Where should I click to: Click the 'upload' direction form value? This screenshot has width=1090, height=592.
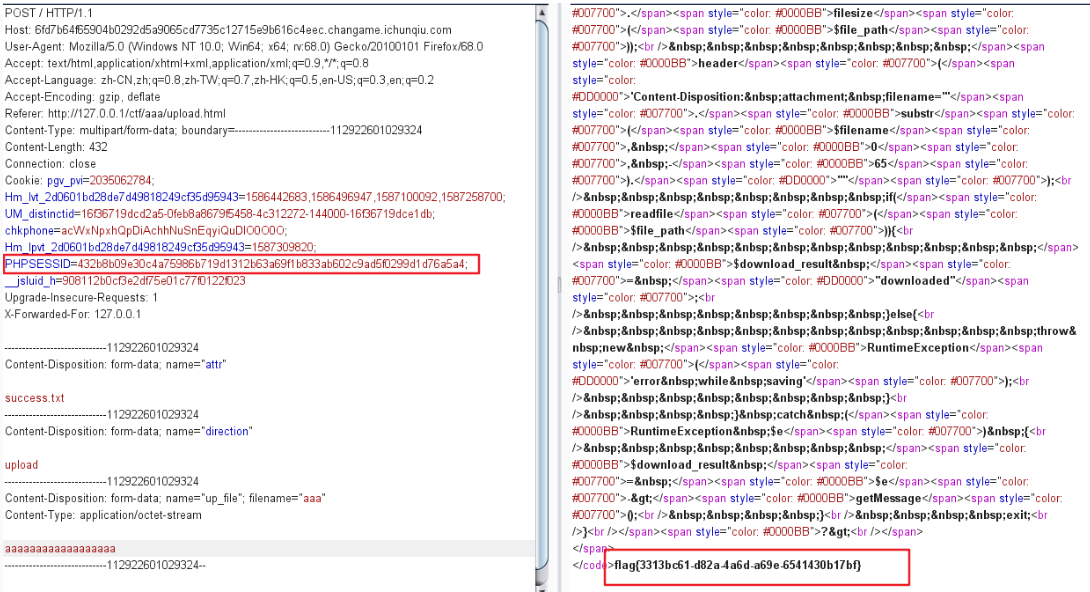click(x=21, y=465)
